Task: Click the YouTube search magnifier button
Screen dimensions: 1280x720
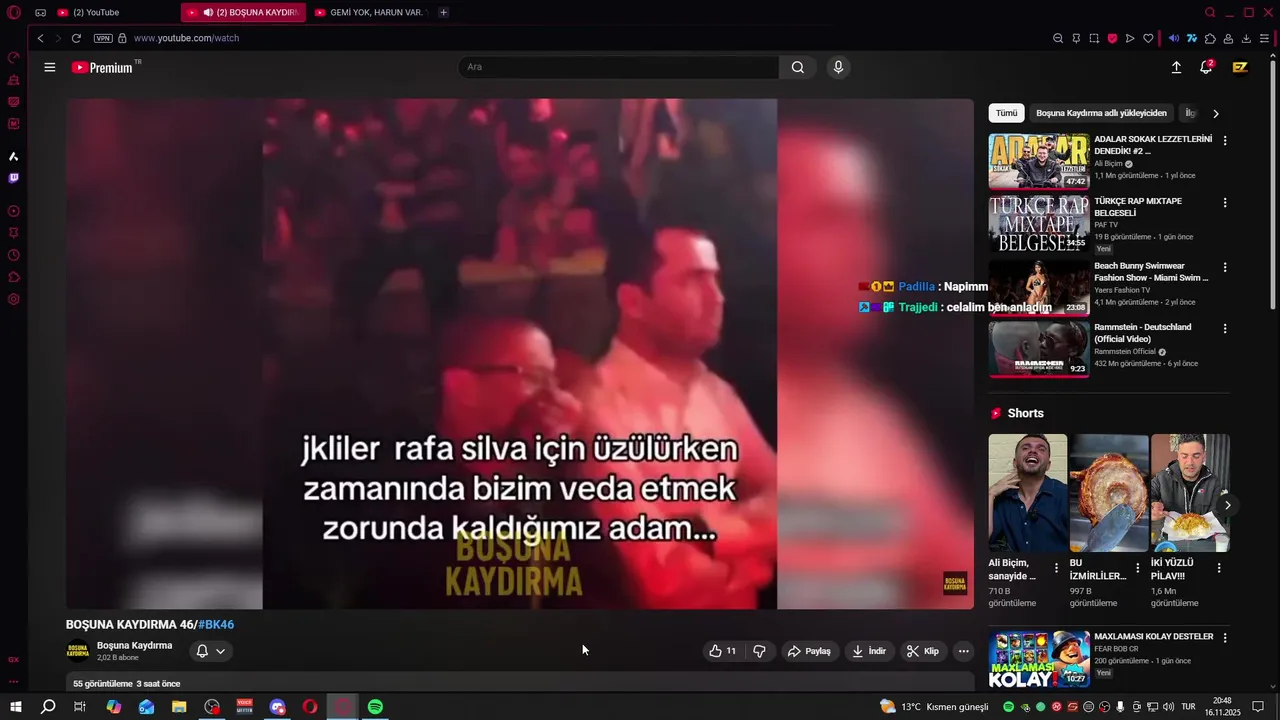Action: point(797,67)
